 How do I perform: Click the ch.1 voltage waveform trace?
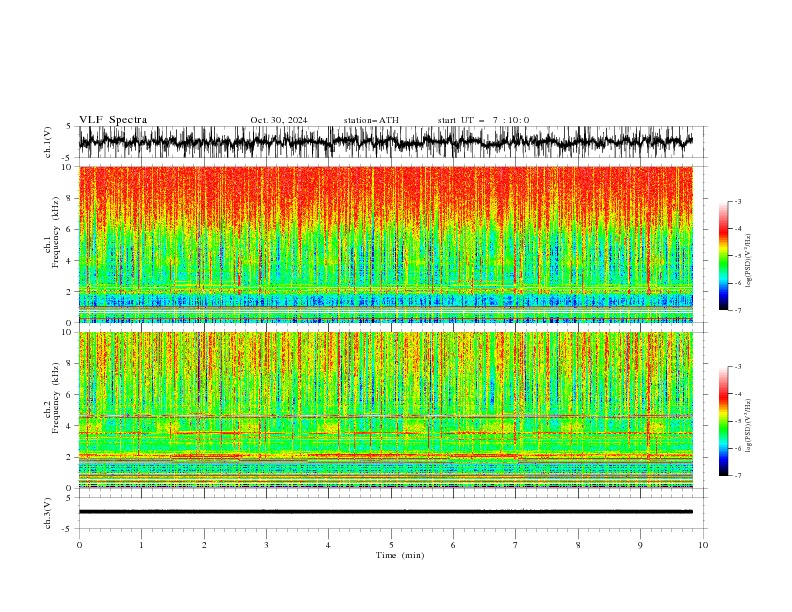pos(385,142)
